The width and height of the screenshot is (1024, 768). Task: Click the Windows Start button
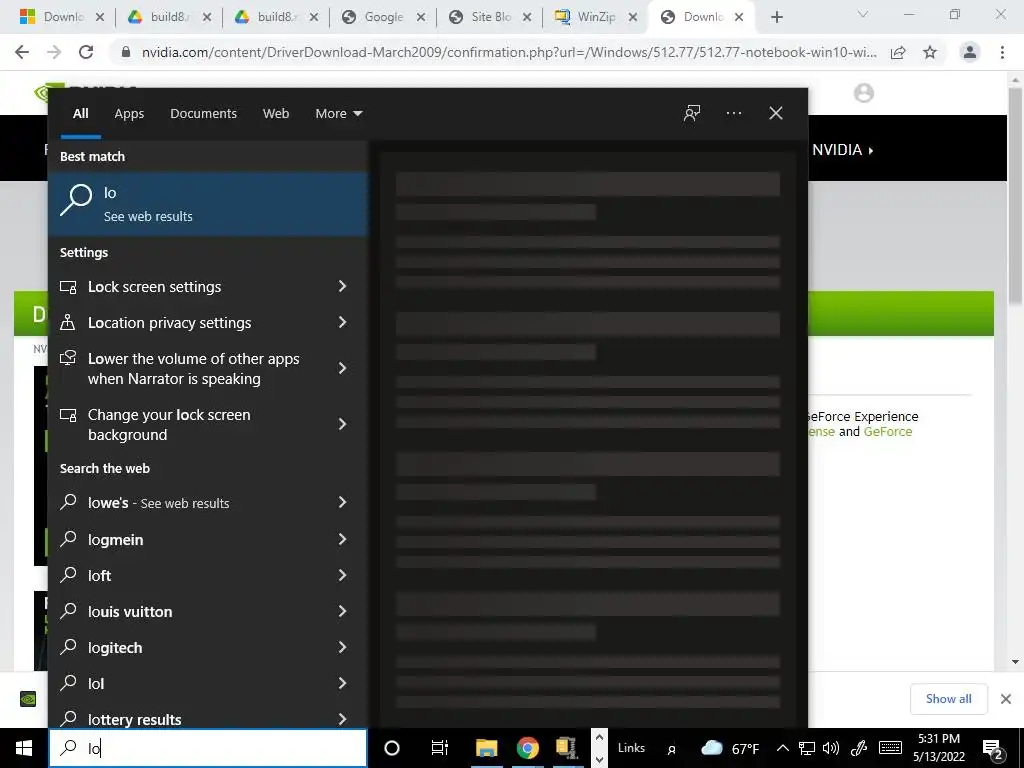24,748
